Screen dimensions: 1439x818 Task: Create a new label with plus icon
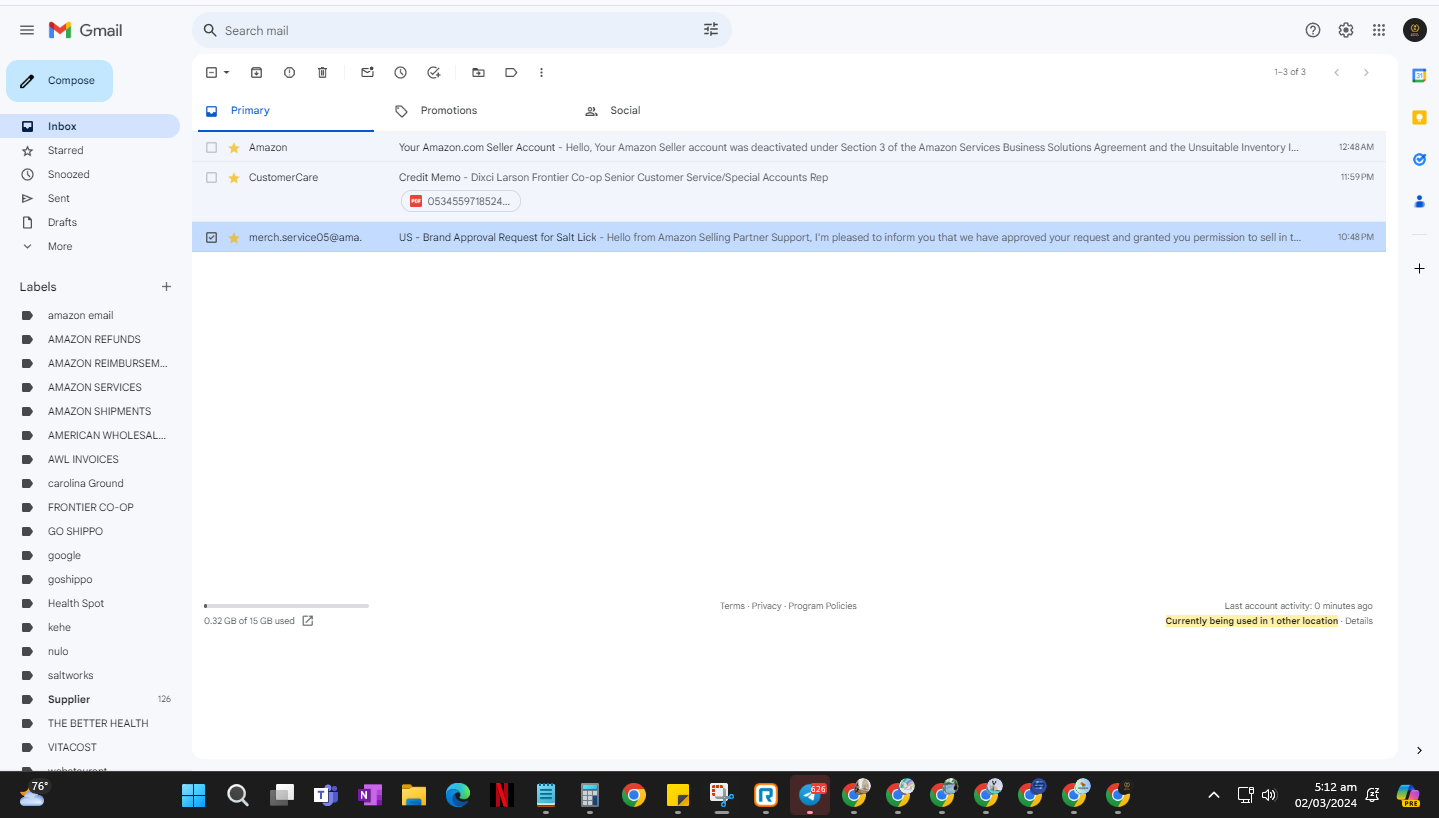(166, 287)
